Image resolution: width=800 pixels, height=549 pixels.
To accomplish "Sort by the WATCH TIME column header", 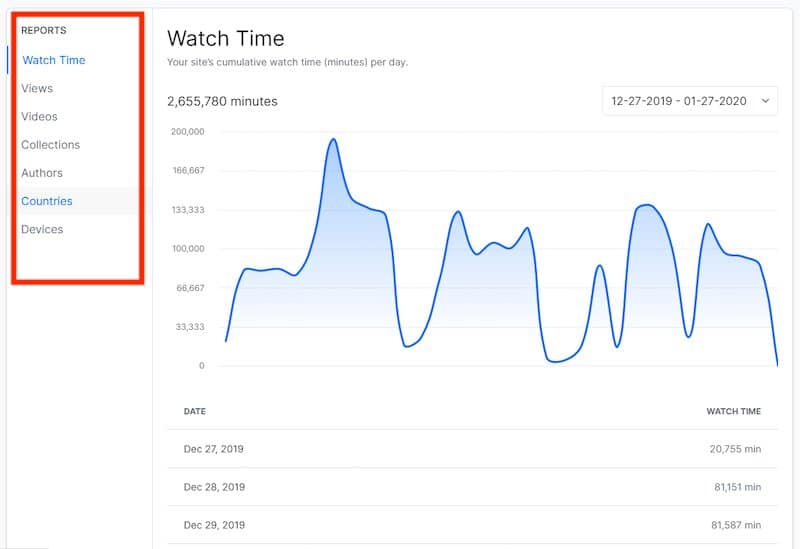I will (733, 411).
